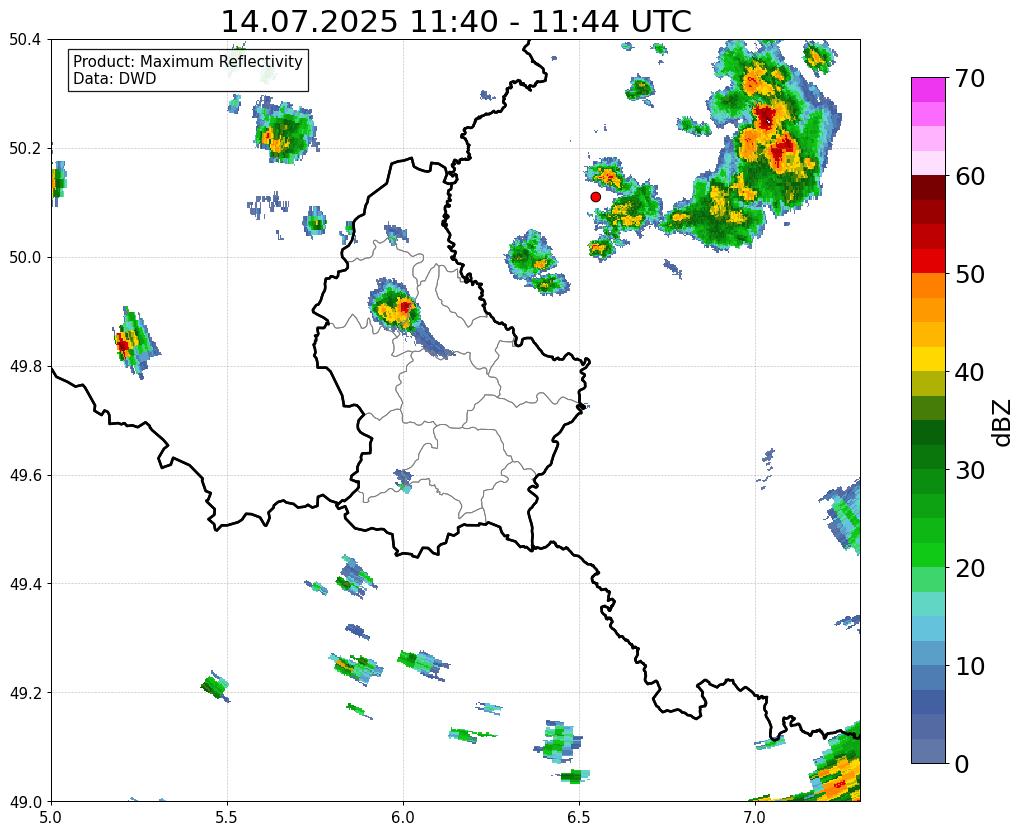This screenshot has width=1023, height=834.
Task: Click the '49.2' latitude axis label
Action: click(x=25, y=693)
